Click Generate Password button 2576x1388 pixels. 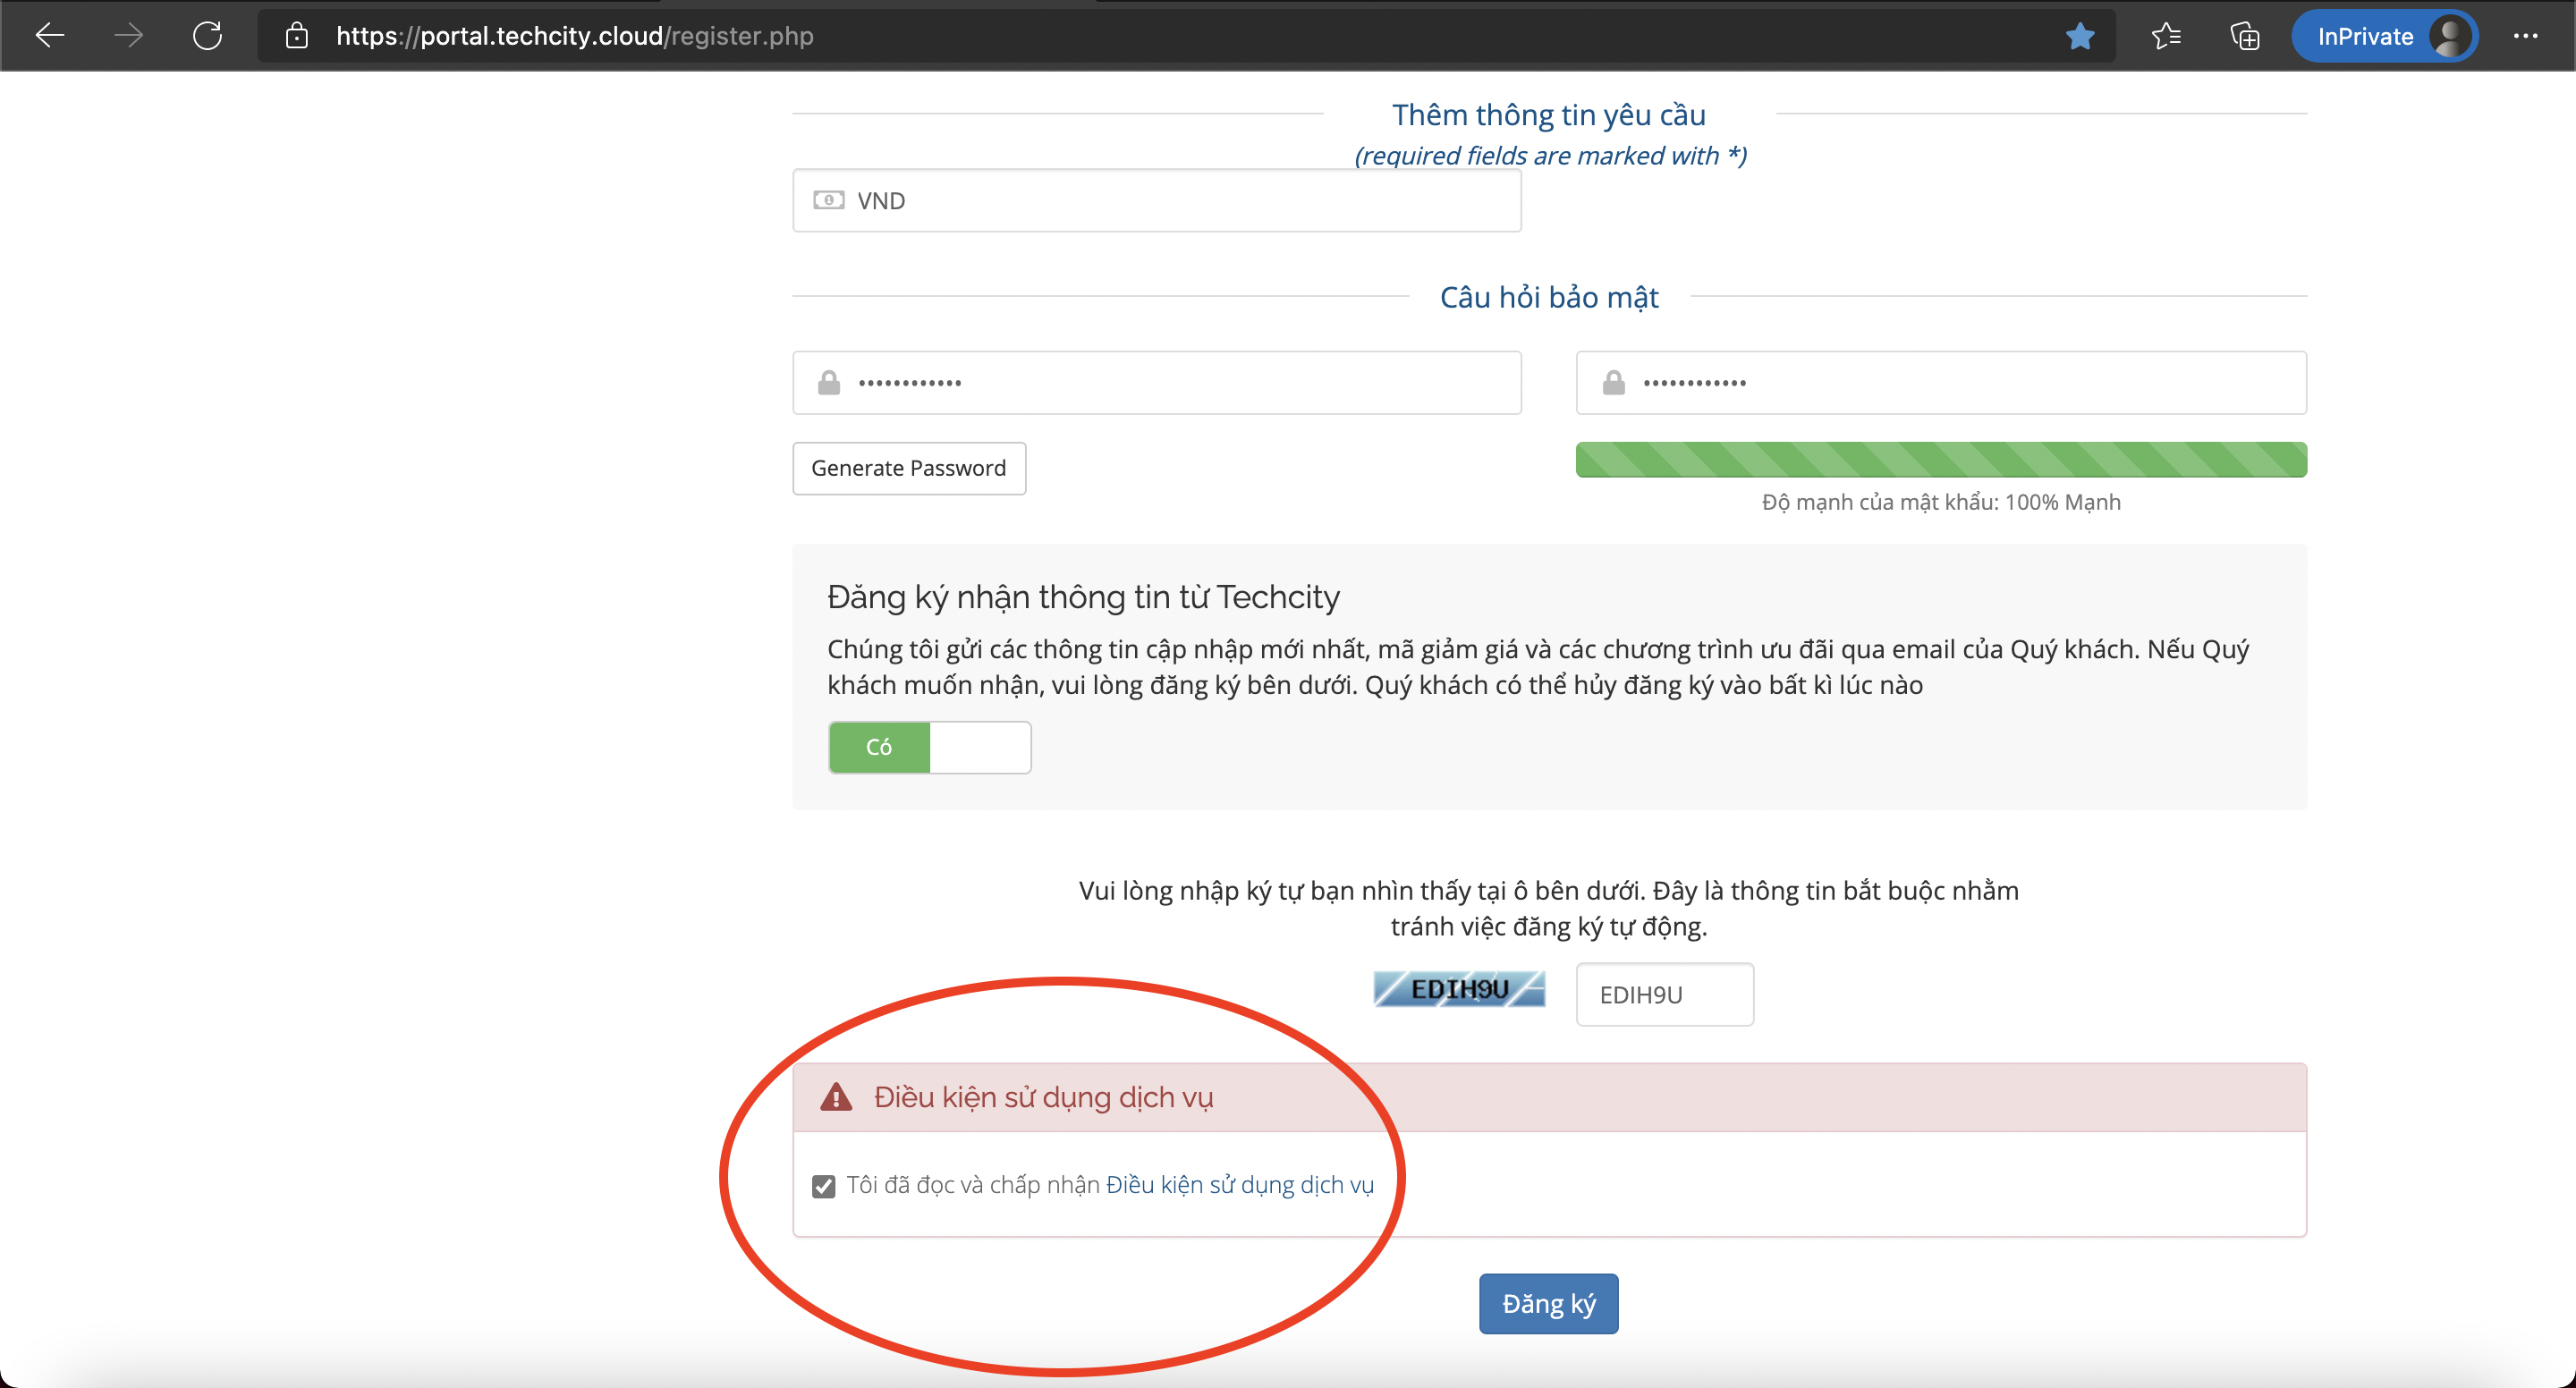909,468
